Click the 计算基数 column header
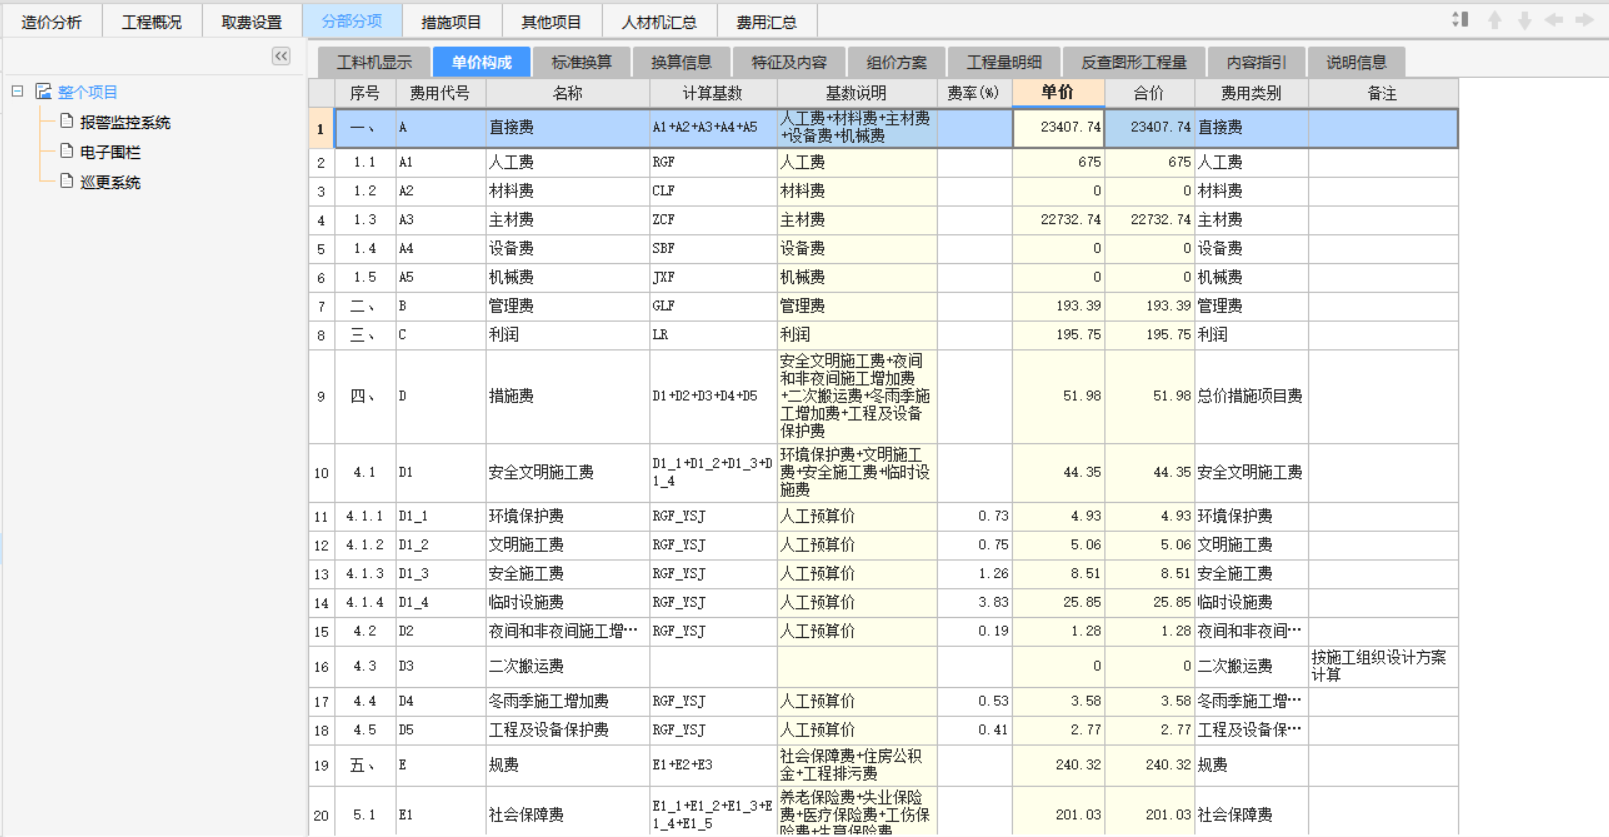Viewport: 1609px width, 837px height. pos(713,93)
